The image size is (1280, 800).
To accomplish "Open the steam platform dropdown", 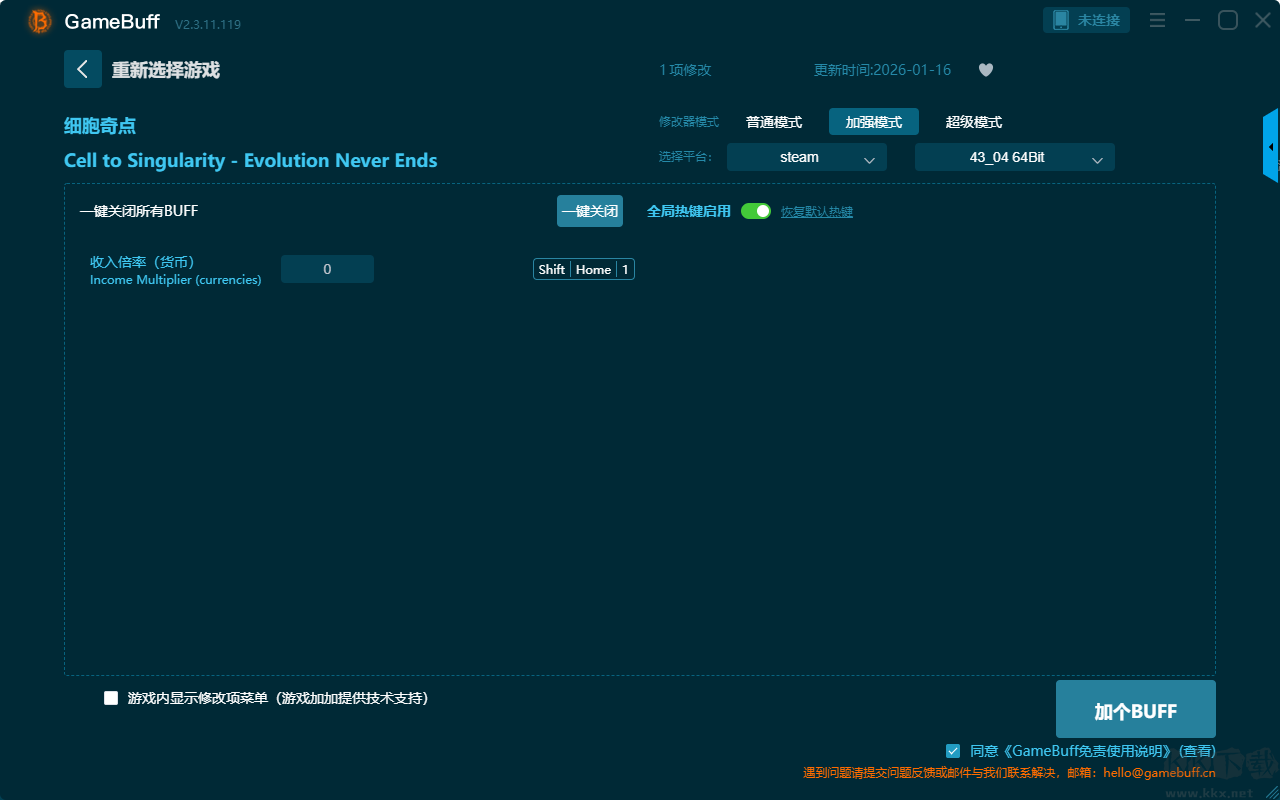I will pyautogui.click(x=806, y=157).
